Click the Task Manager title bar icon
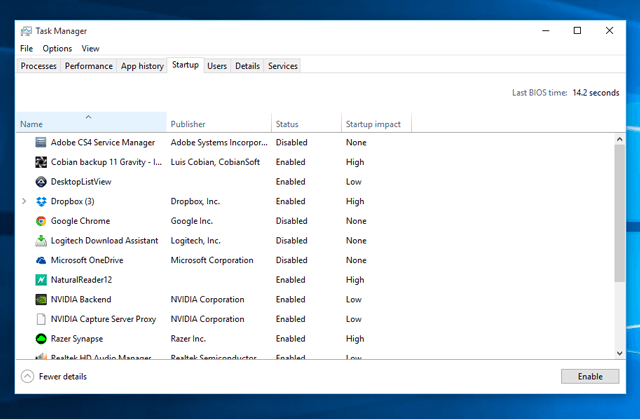 coord(26,31)
